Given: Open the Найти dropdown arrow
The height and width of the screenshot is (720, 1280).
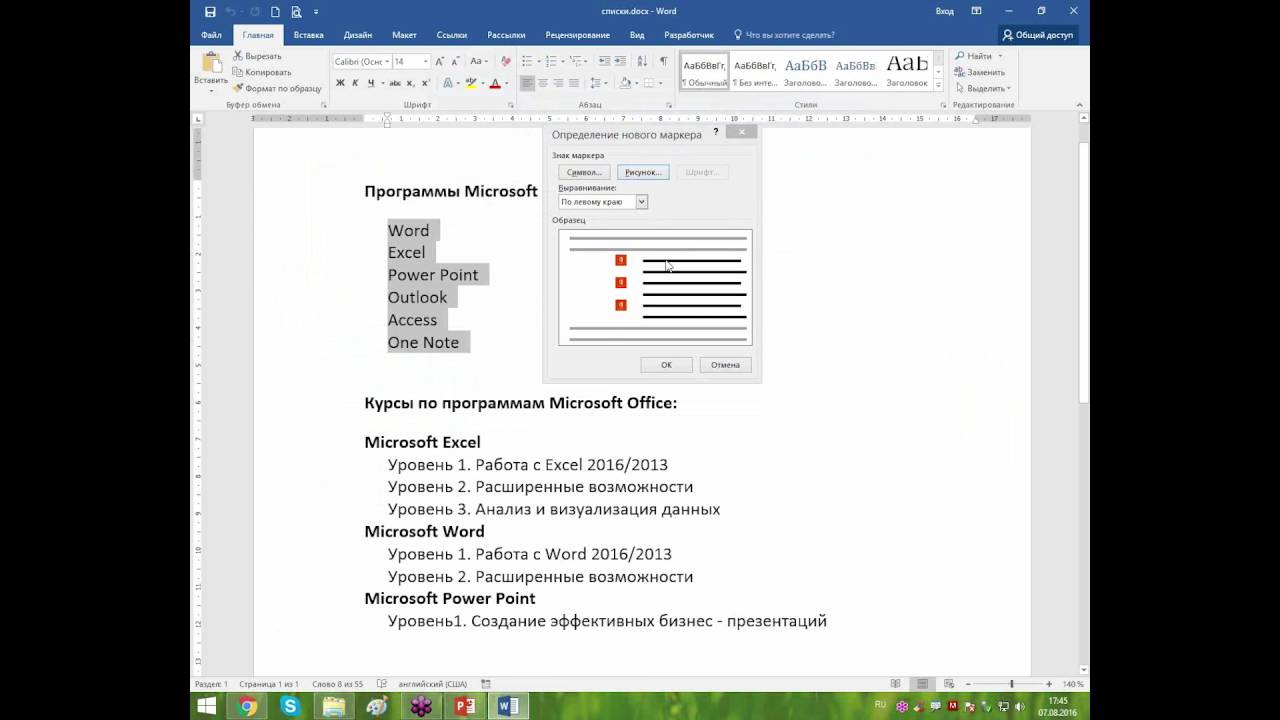Looking at the screenshot, I should pyautogui.click(x=999, y=56).
